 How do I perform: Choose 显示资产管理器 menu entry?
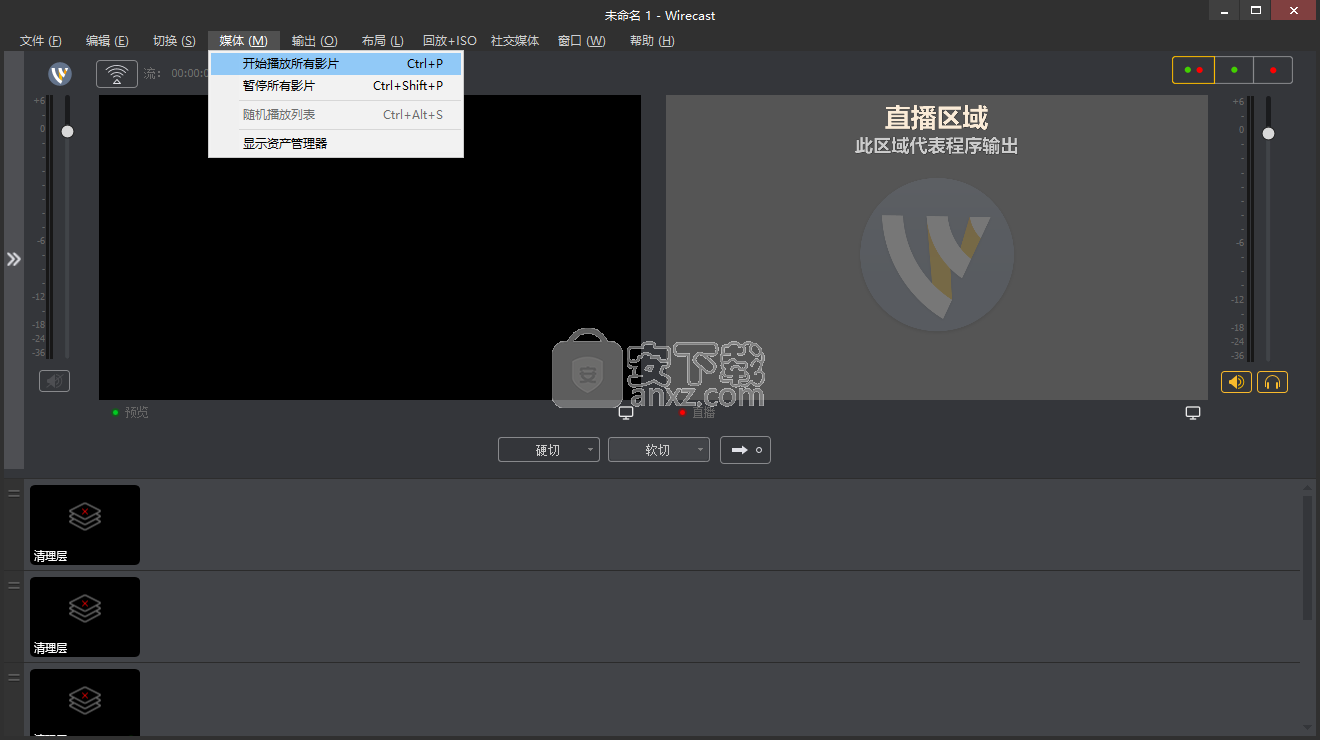coord(336,144)
